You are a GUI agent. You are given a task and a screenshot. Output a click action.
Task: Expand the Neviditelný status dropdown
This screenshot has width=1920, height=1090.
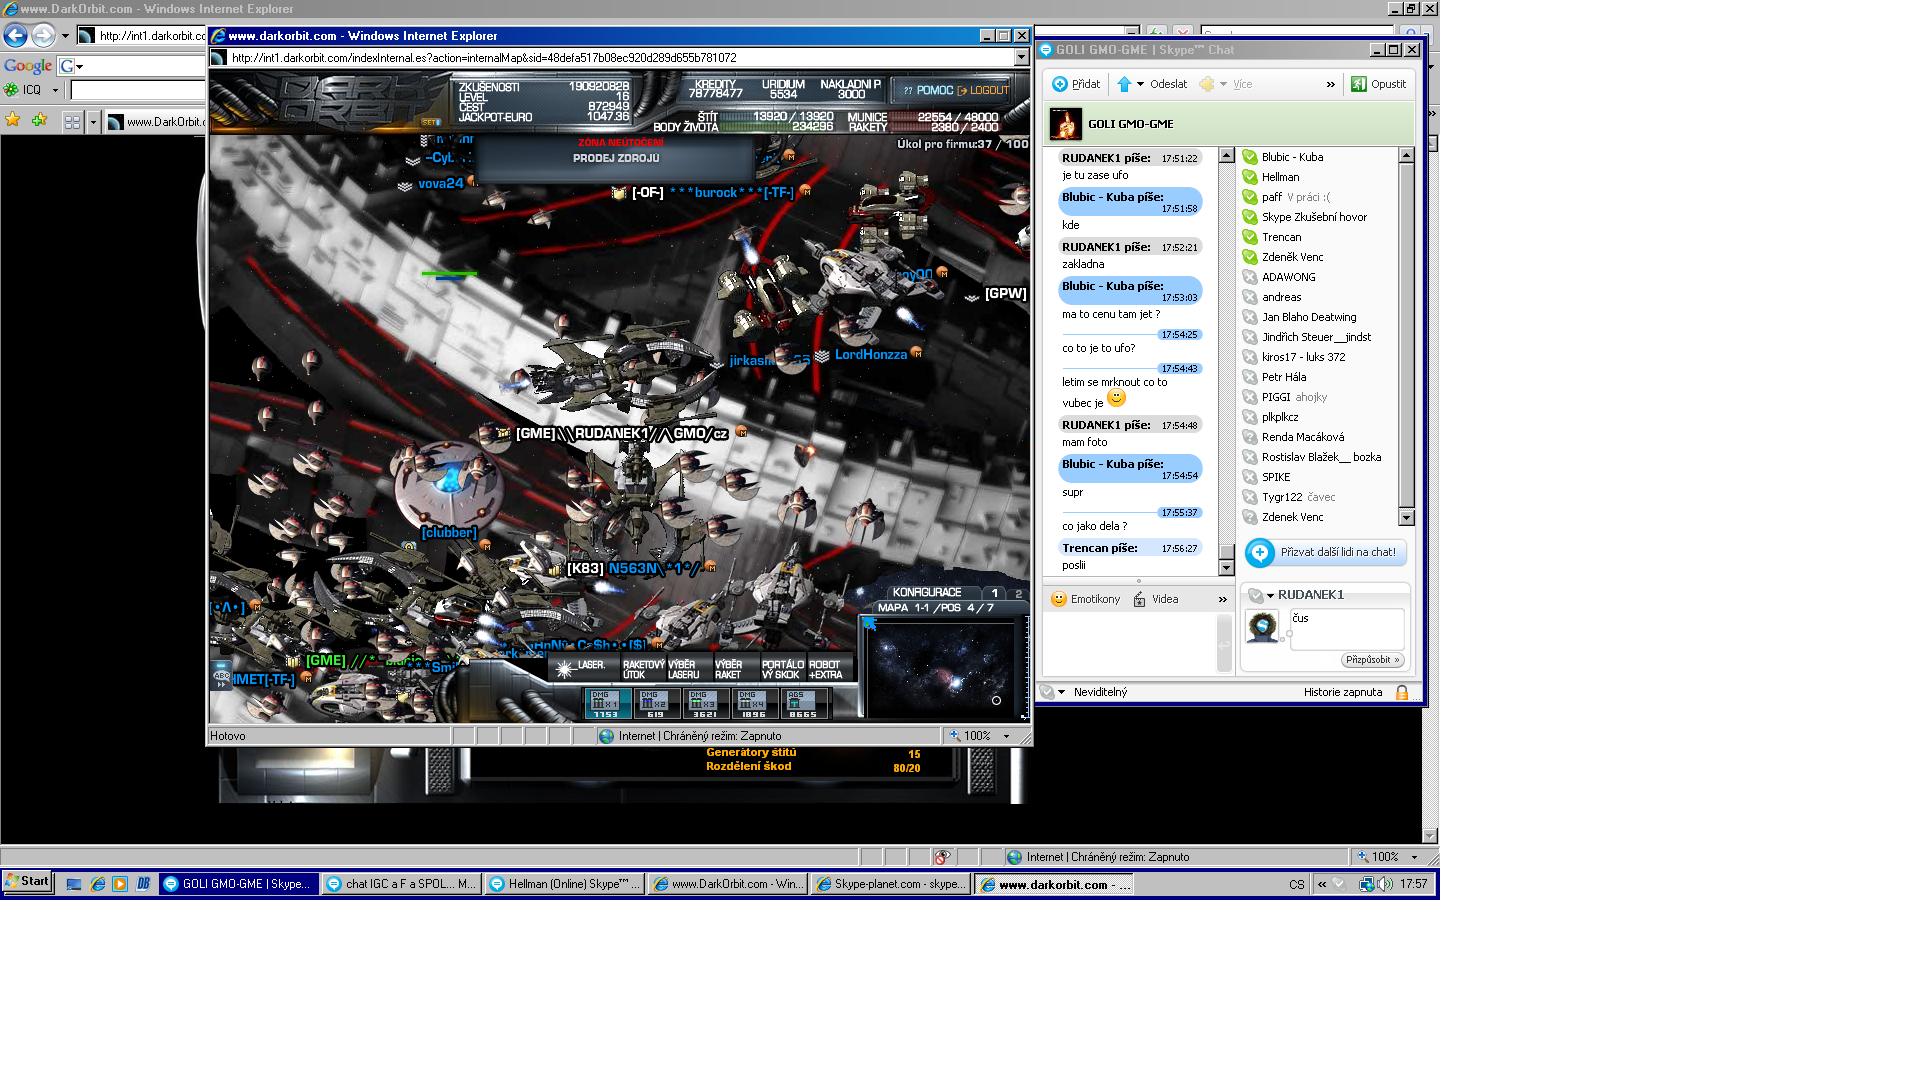[x=1061, y=692]
